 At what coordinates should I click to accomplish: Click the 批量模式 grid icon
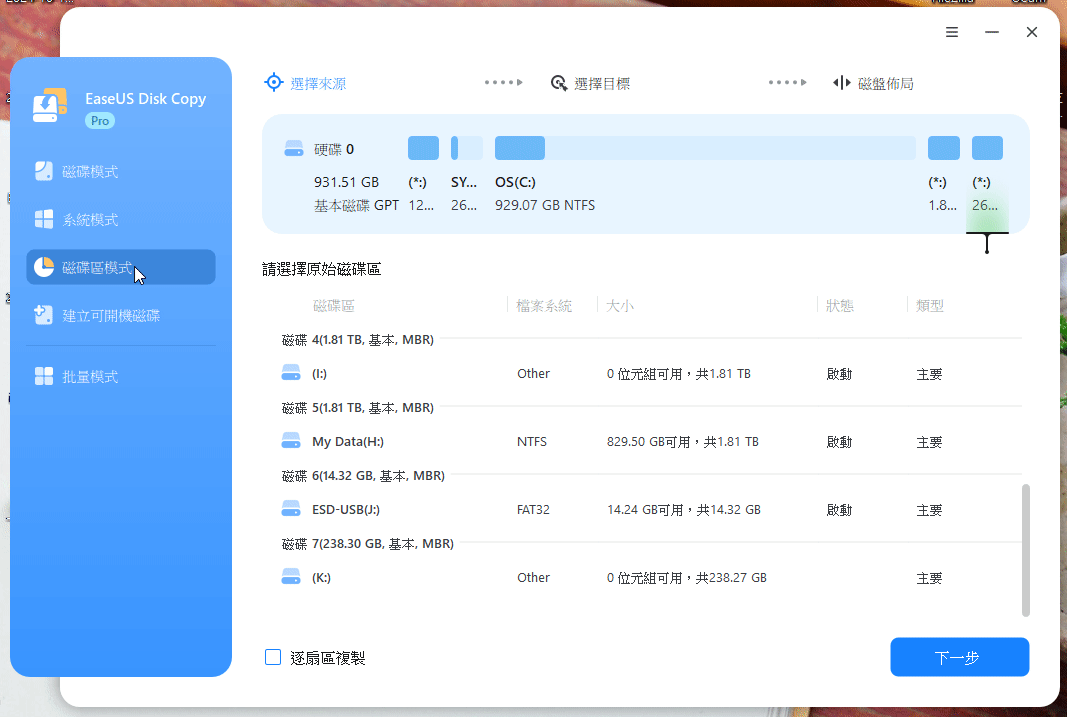pos(44,376)
